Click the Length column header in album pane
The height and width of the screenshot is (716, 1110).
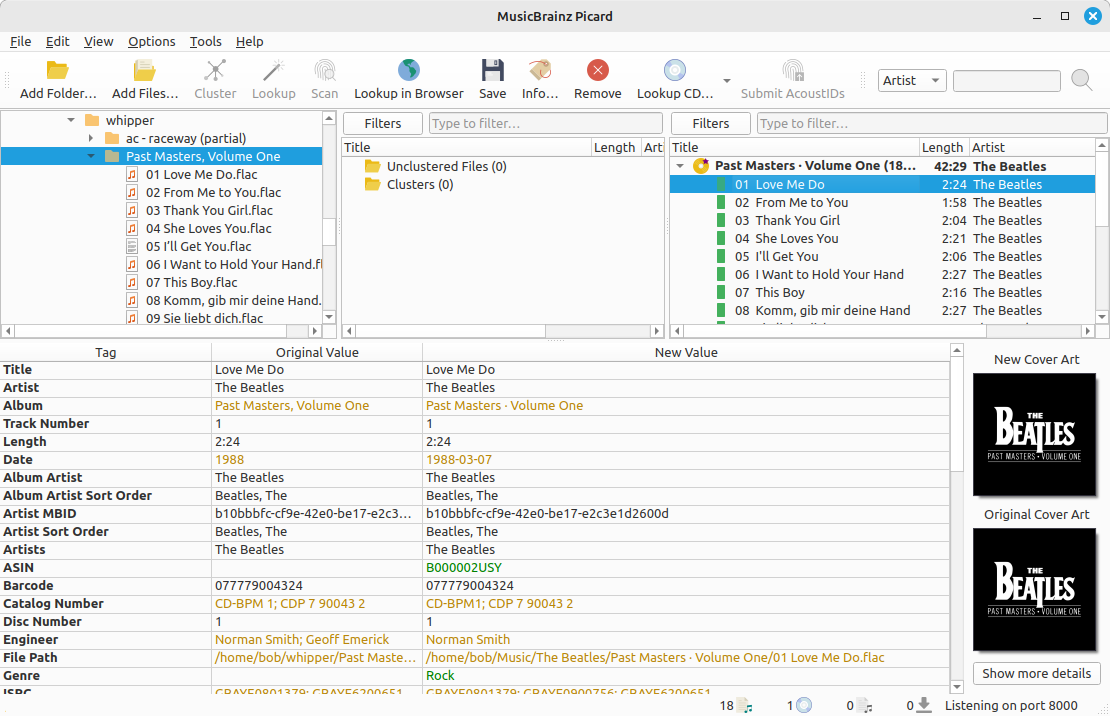click(942, 147)
